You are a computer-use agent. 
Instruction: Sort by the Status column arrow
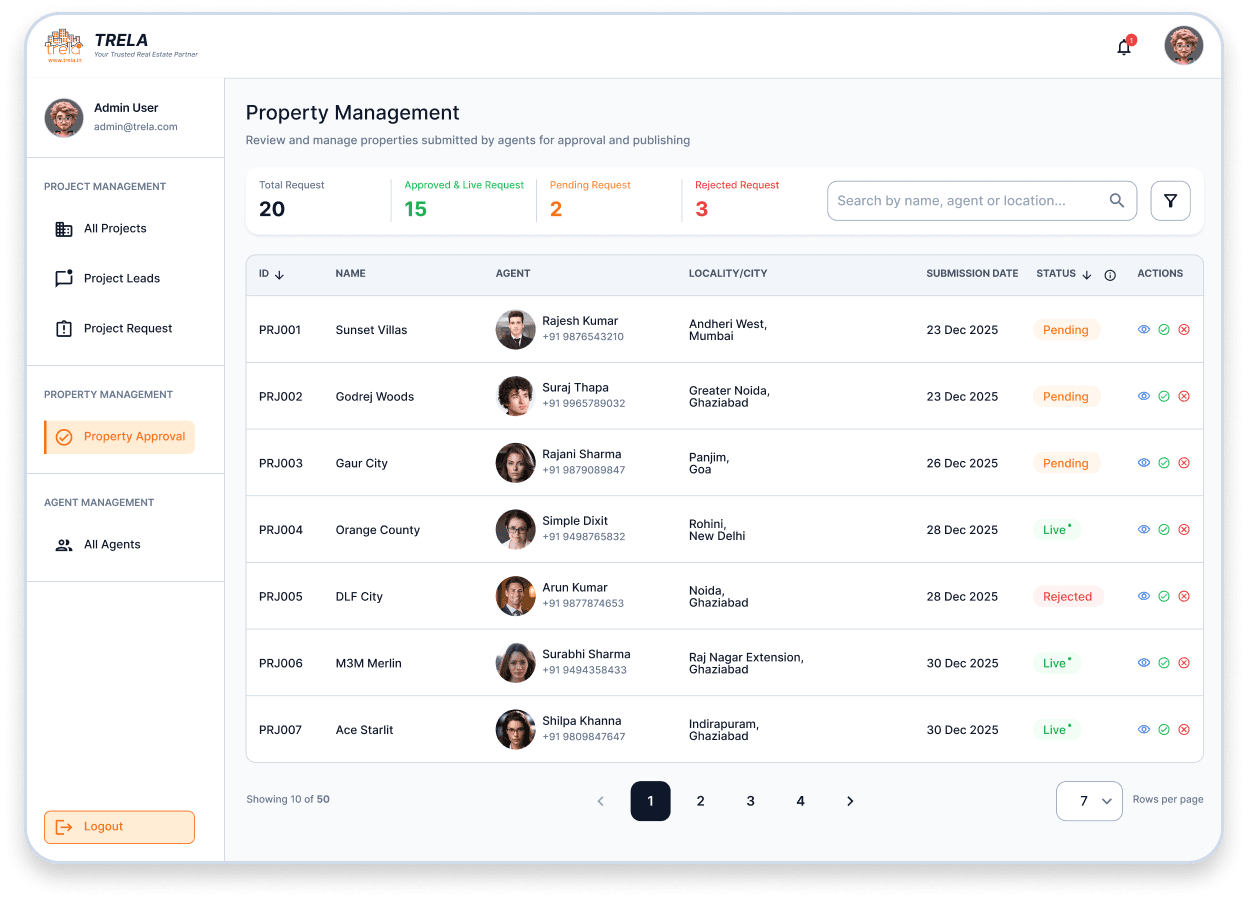pyautogui.click(x=1087, y=275)
